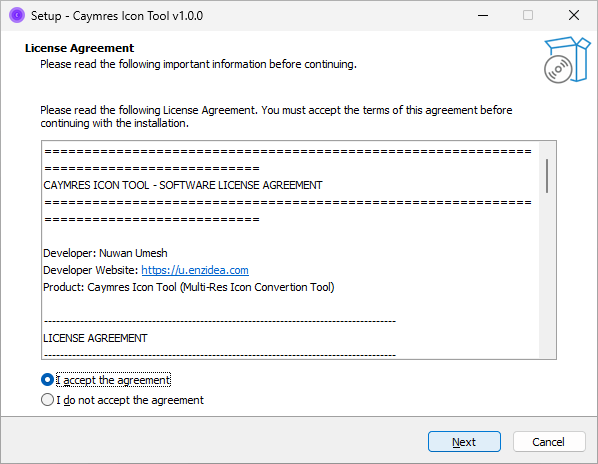The image size is (598, 464).
Task: Click the "Developer: Nuwan Umesh" line
Action: (x=105, y=253)
